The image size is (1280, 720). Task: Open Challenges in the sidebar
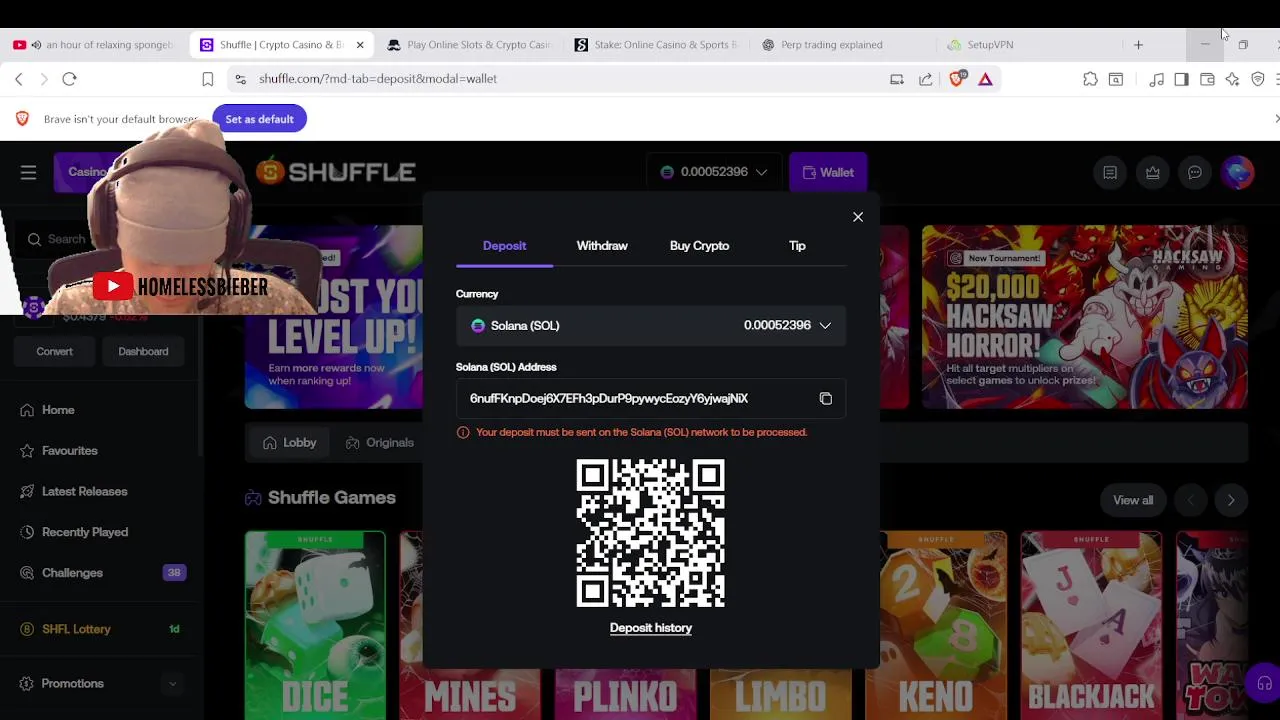point(72,573)
